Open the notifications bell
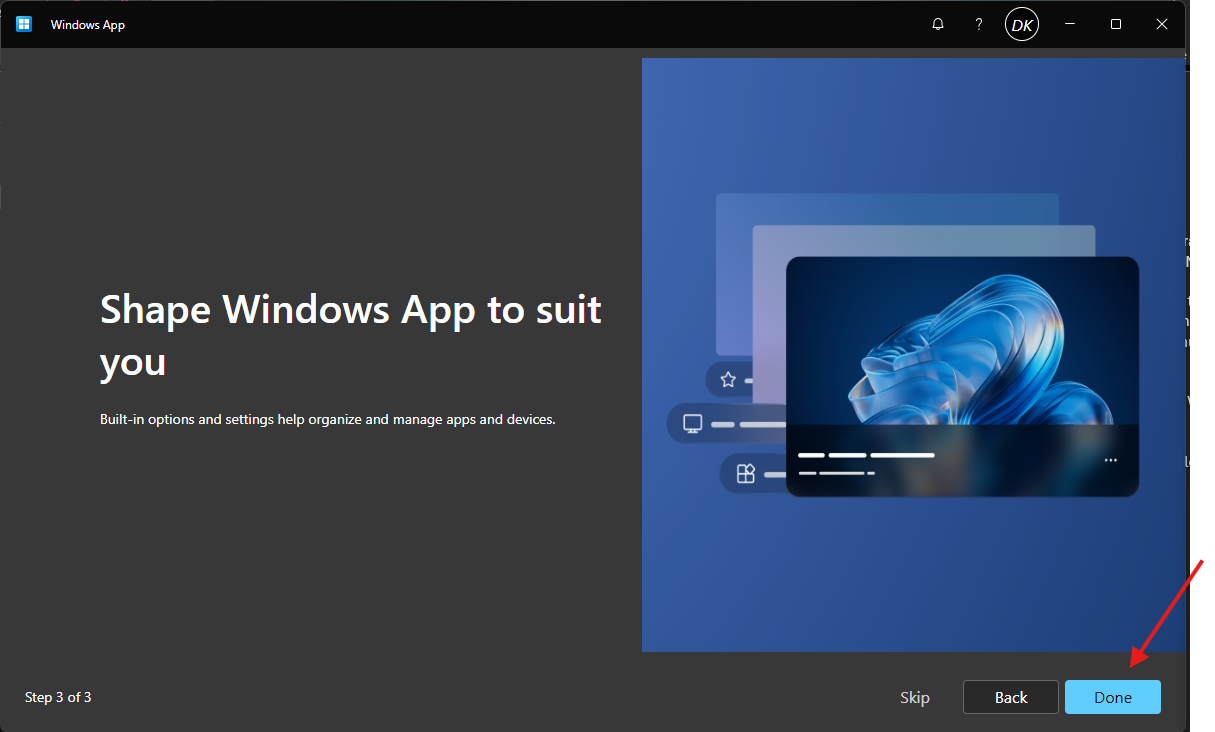This screenshot has width=1215, height=732. click(938, 24)
